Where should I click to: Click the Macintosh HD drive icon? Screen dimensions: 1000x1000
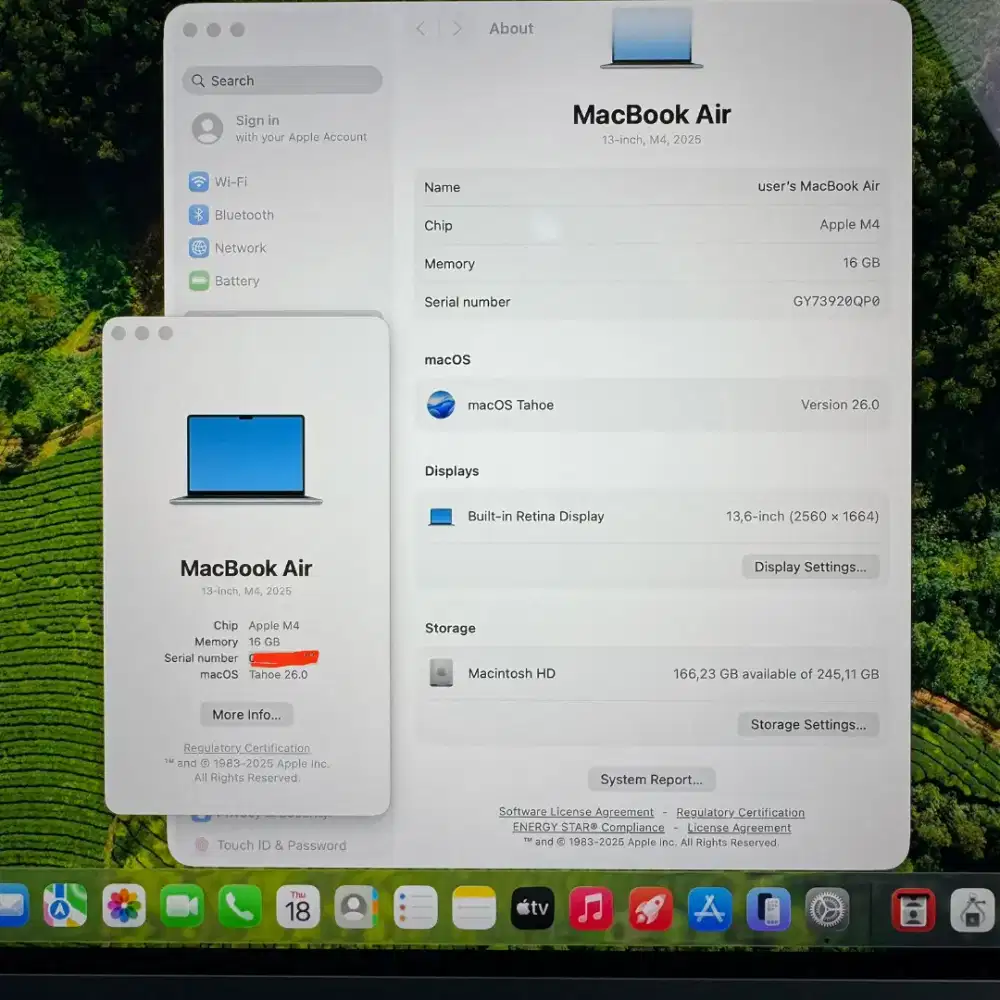coord(441,673)
